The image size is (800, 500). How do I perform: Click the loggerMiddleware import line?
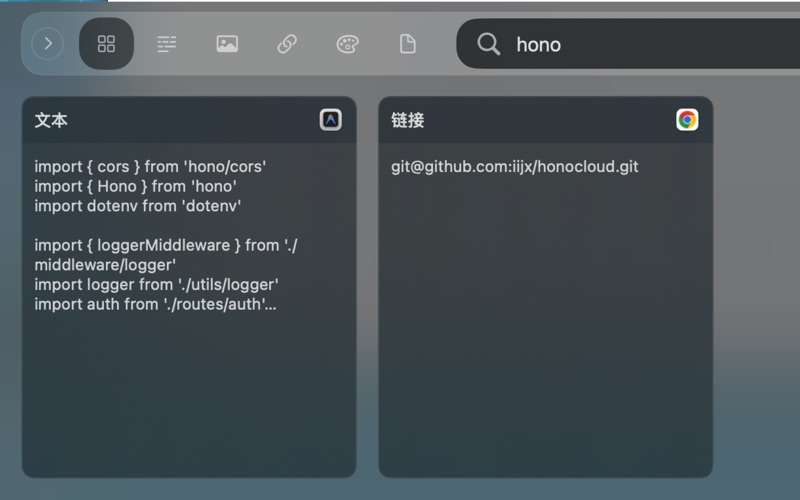click(x=166, y=255)
